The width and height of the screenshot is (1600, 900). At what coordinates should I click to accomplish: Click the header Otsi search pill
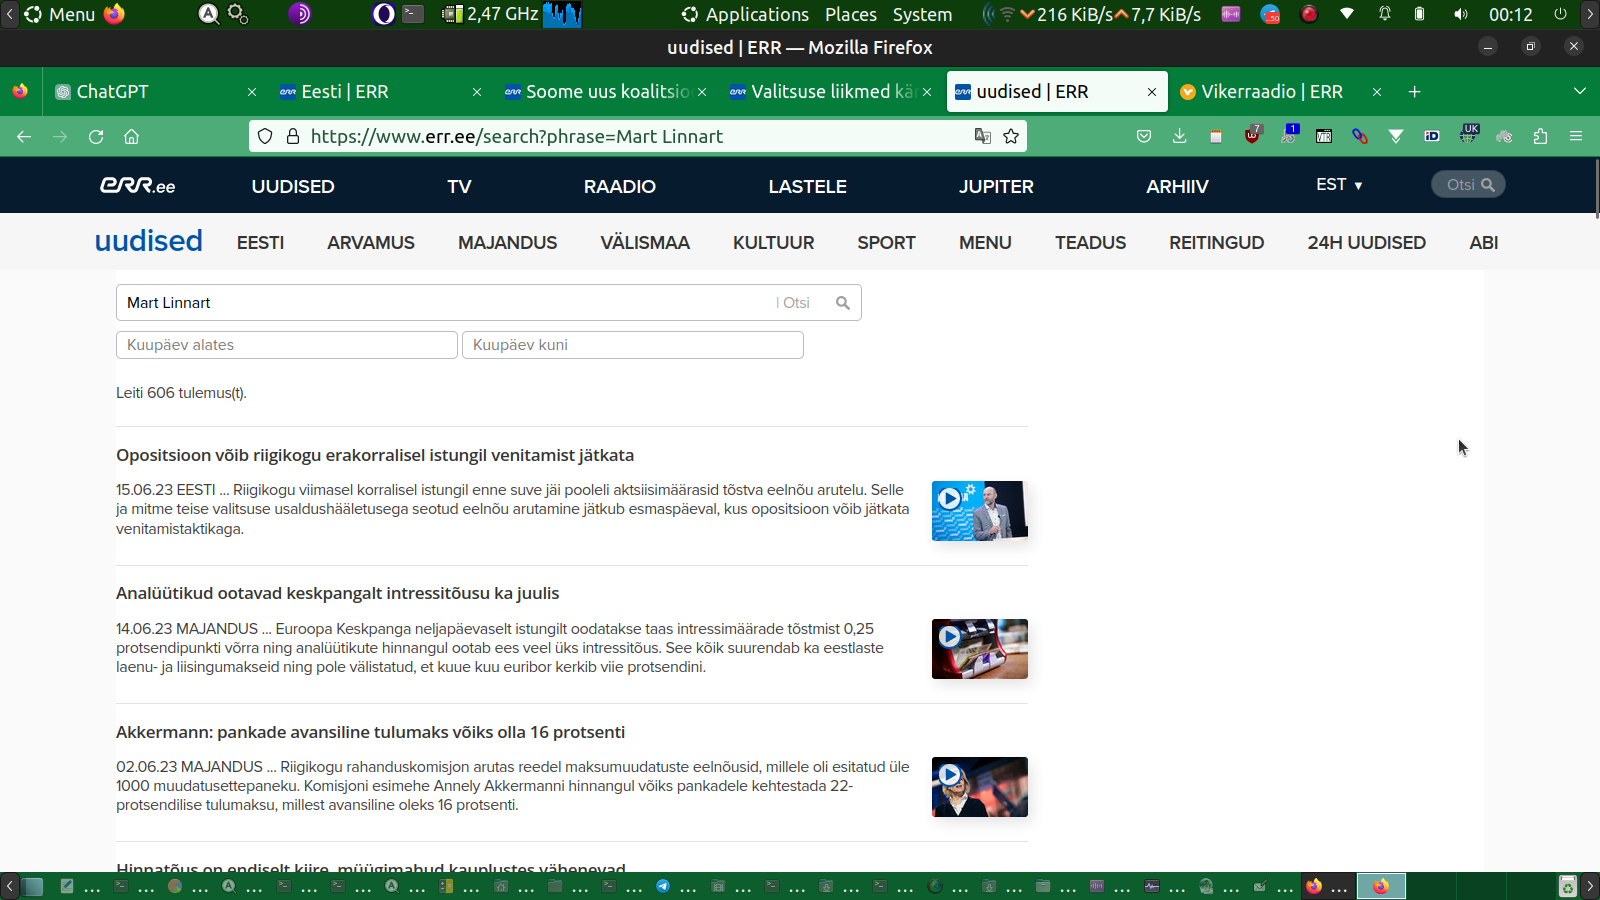(x=1468, y=185)
